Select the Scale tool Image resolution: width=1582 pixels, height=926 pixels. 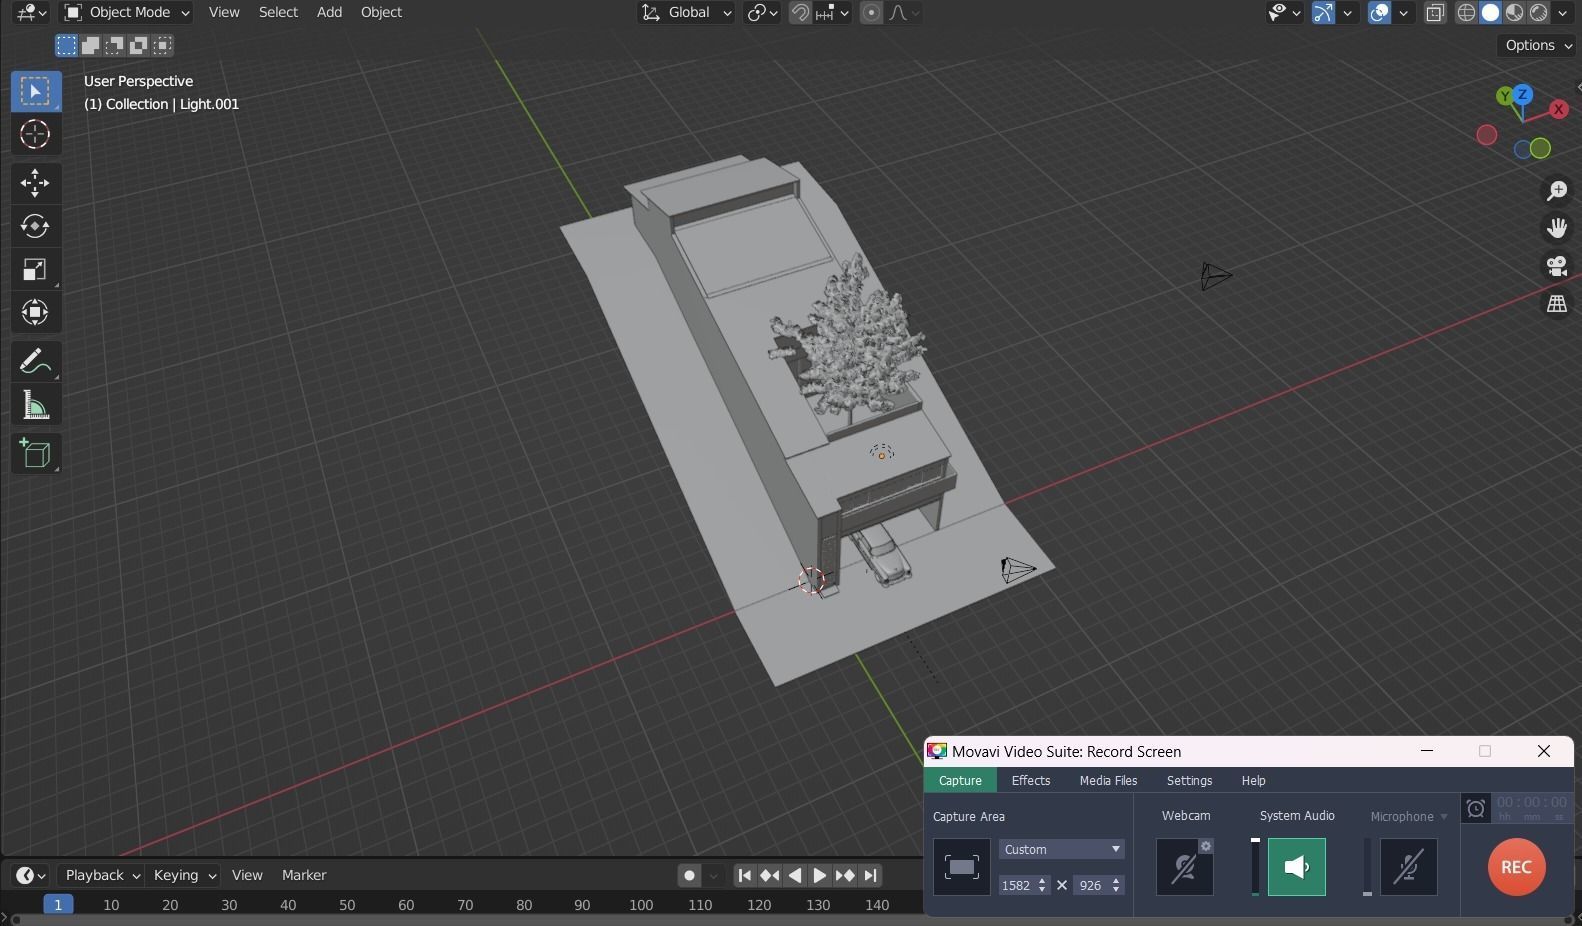(x=35, y=269)
